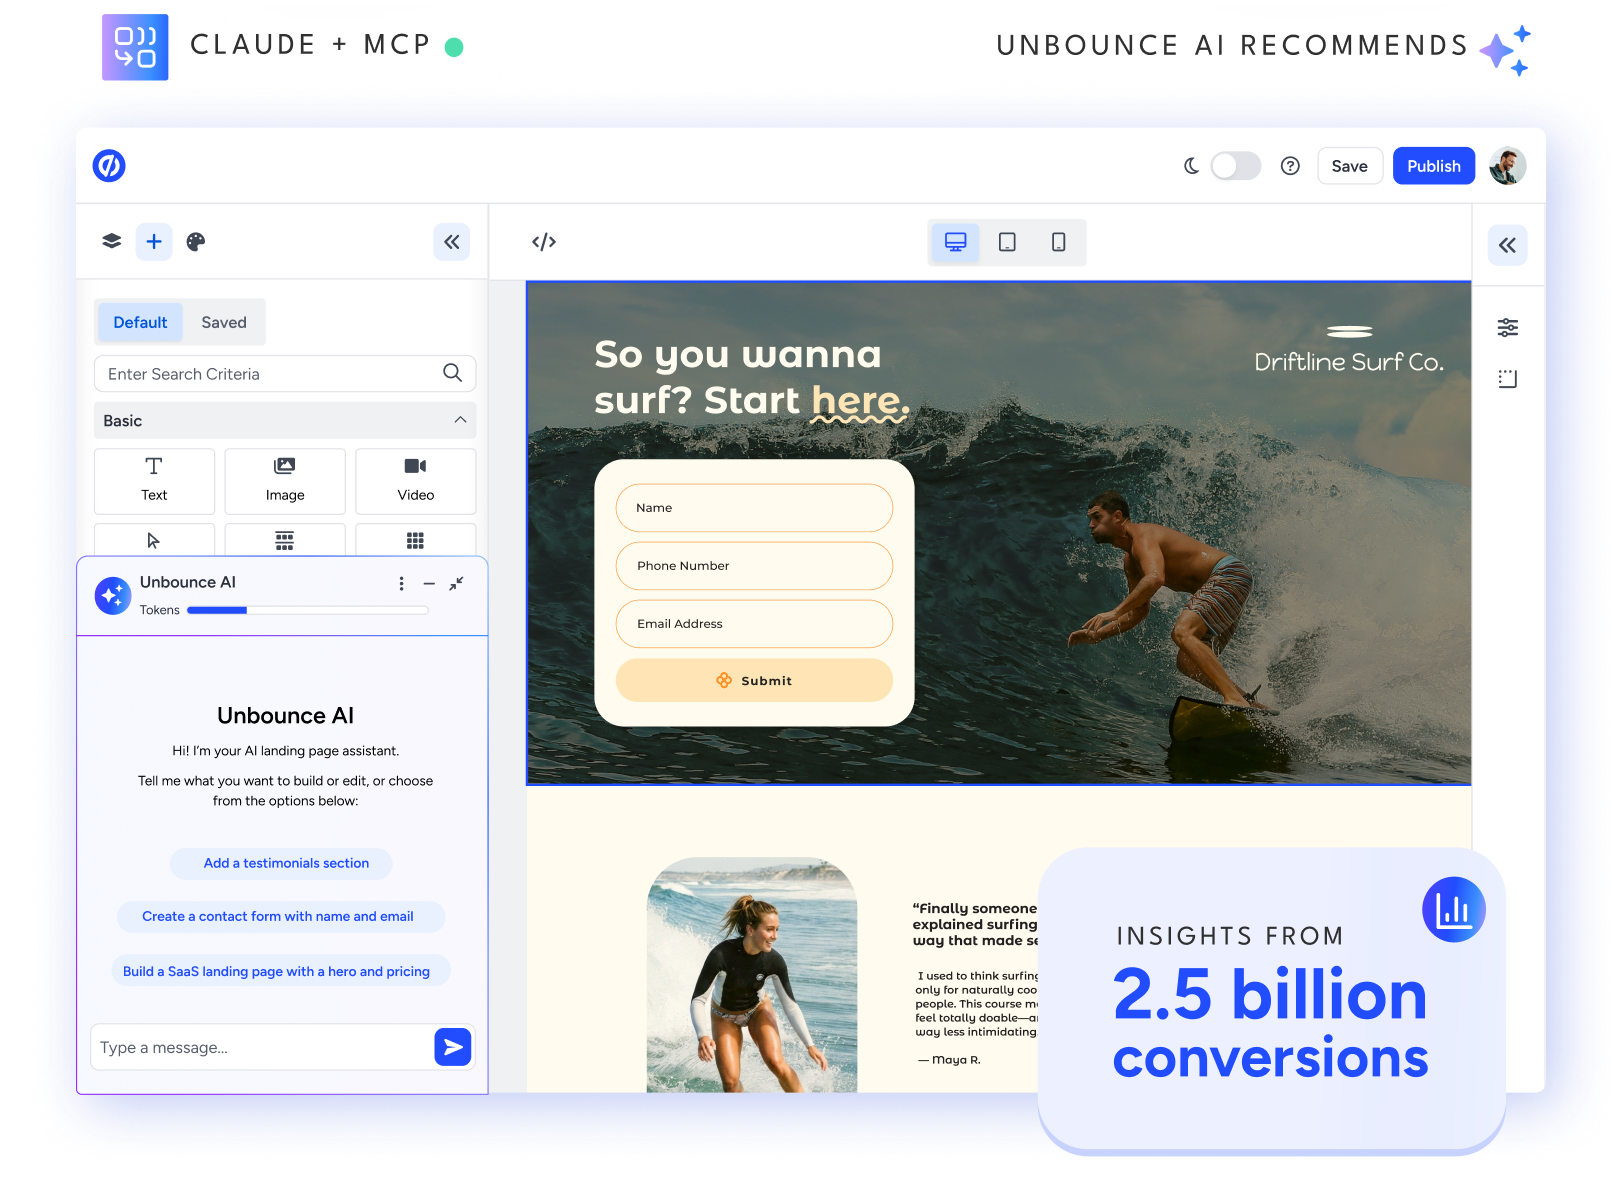Collapse the Basic section
The width and height of the screenshot is (1622, 1186).
click(285, 420)
